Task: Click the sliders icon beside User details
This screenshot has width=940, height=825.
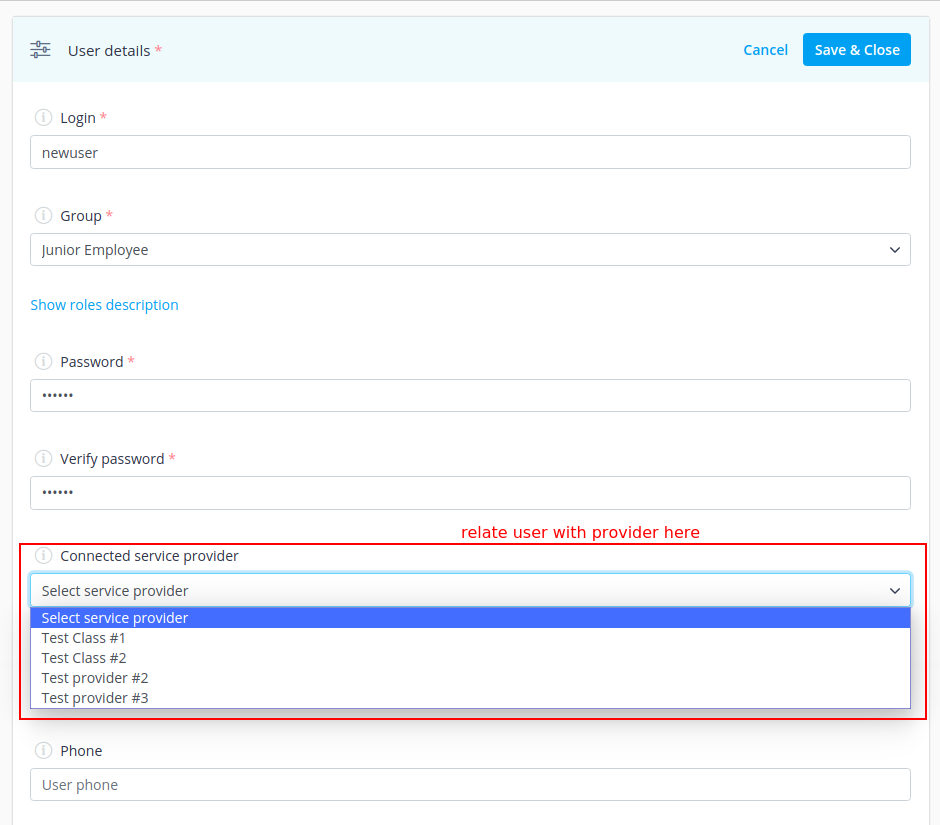Action: click(40, 50)
